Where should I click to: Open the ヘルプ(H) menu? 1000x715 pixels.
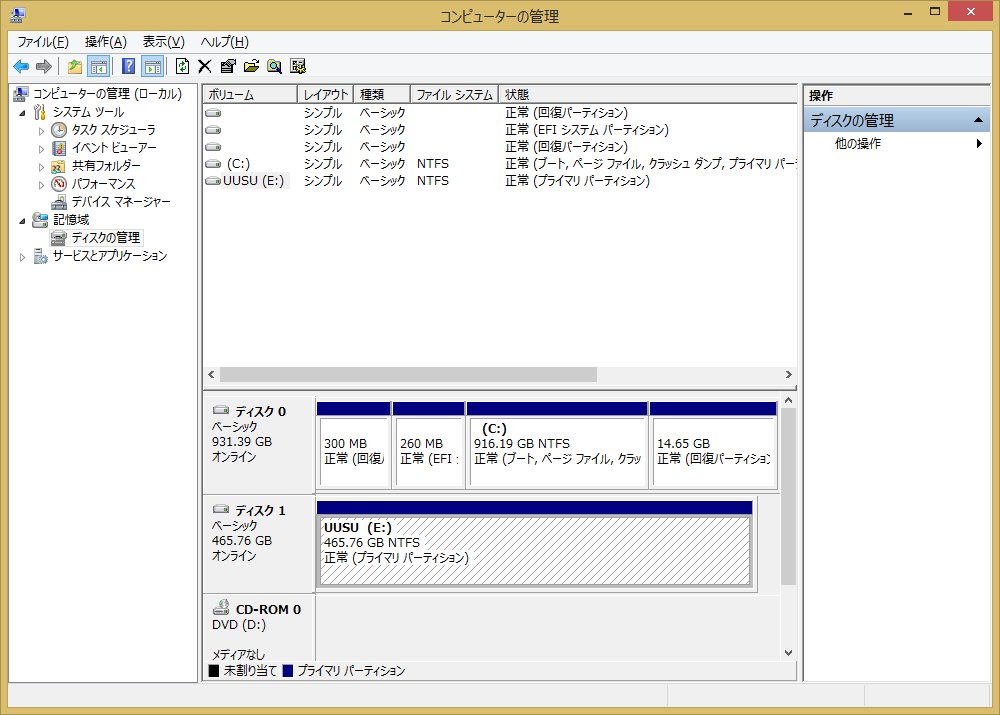click(224, 42)
